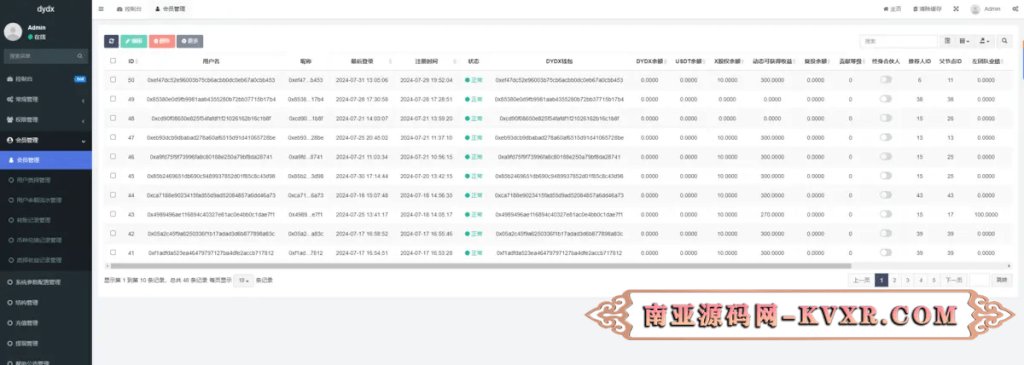Go to page 2 in pagination
Image resolution: width=1024 pixels, height=365 pixels.
895,280
